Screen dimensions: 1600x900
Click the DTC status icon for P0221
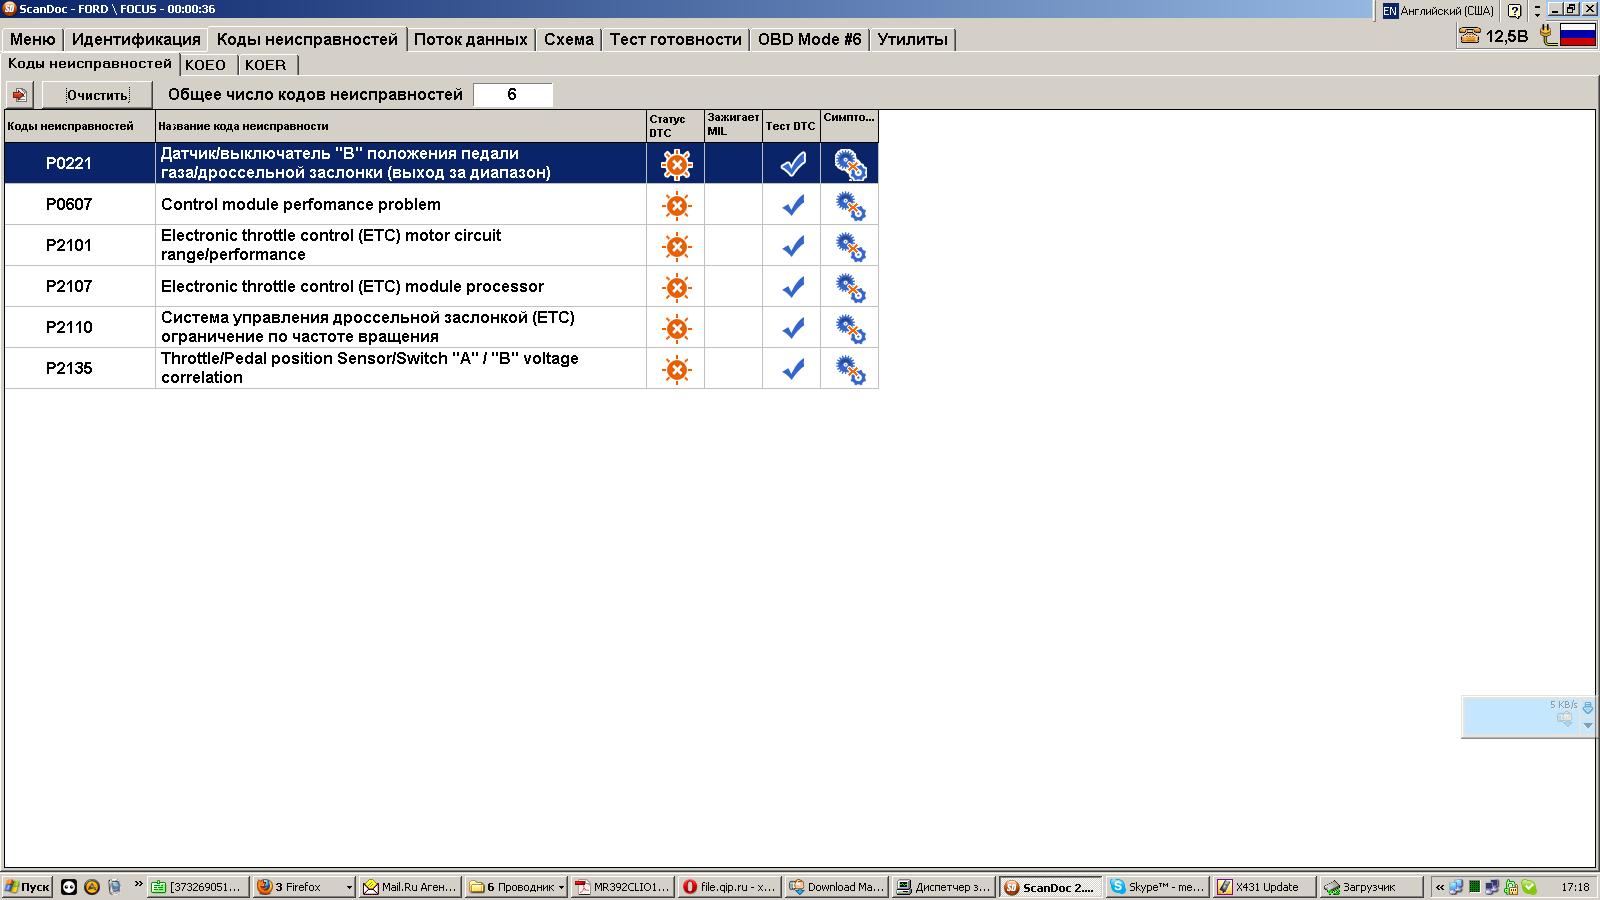click(x=677, y=164)
